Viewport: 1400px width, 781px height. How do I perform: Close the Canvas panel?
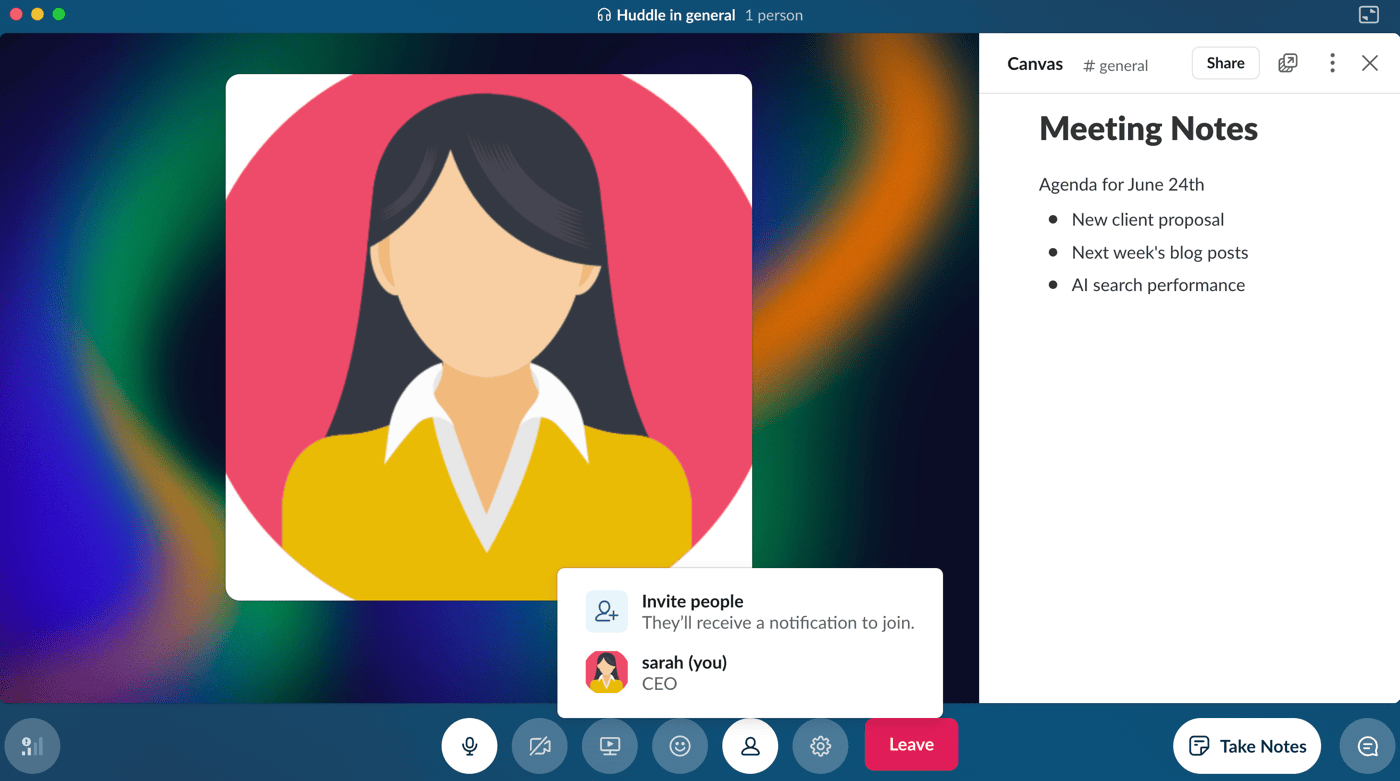[1370, 63]
